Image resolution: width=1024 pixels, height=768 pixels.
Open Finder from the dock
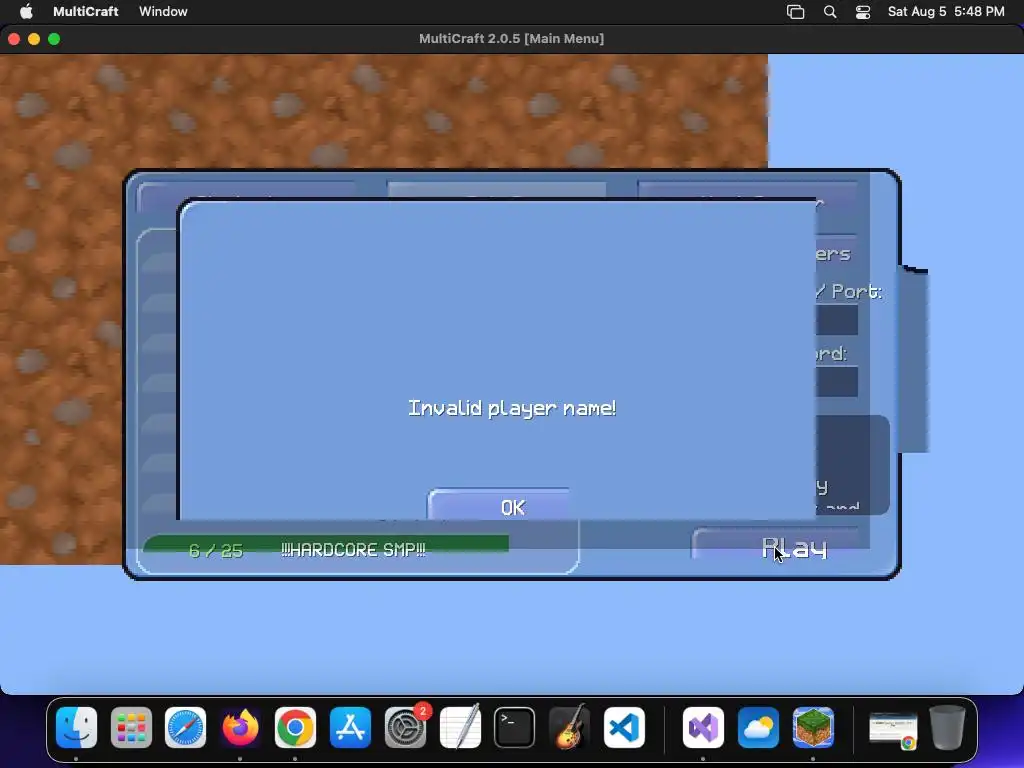point(76,727)
